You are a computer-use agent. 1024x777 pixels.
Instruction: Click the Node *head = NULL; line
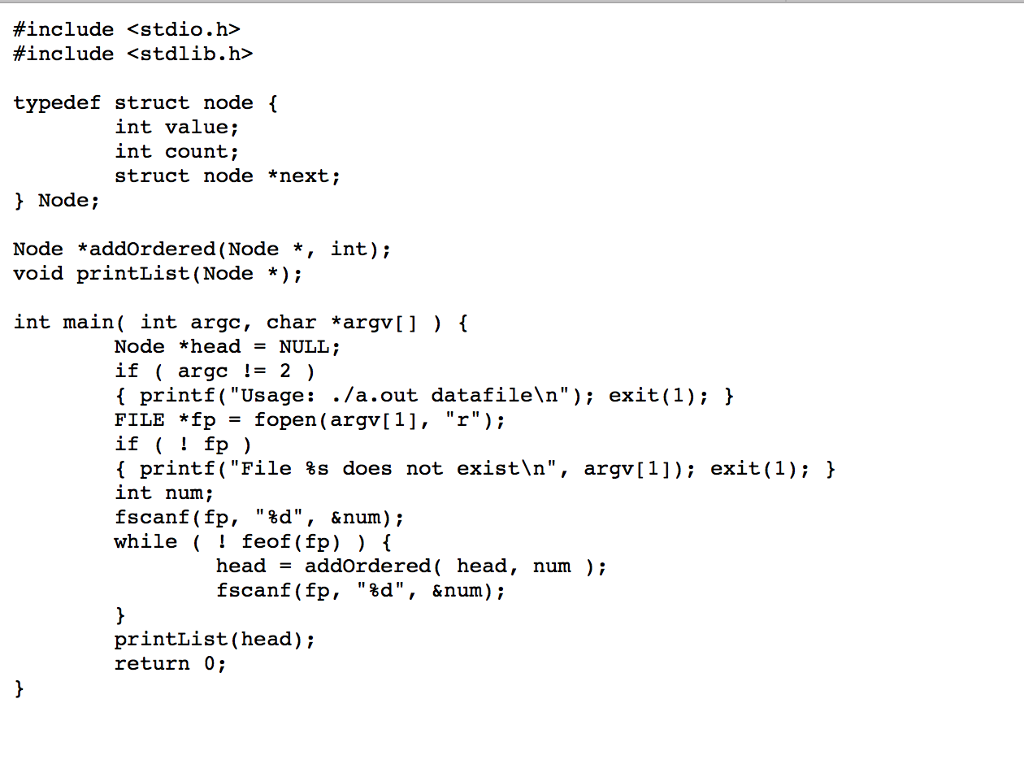227,347
